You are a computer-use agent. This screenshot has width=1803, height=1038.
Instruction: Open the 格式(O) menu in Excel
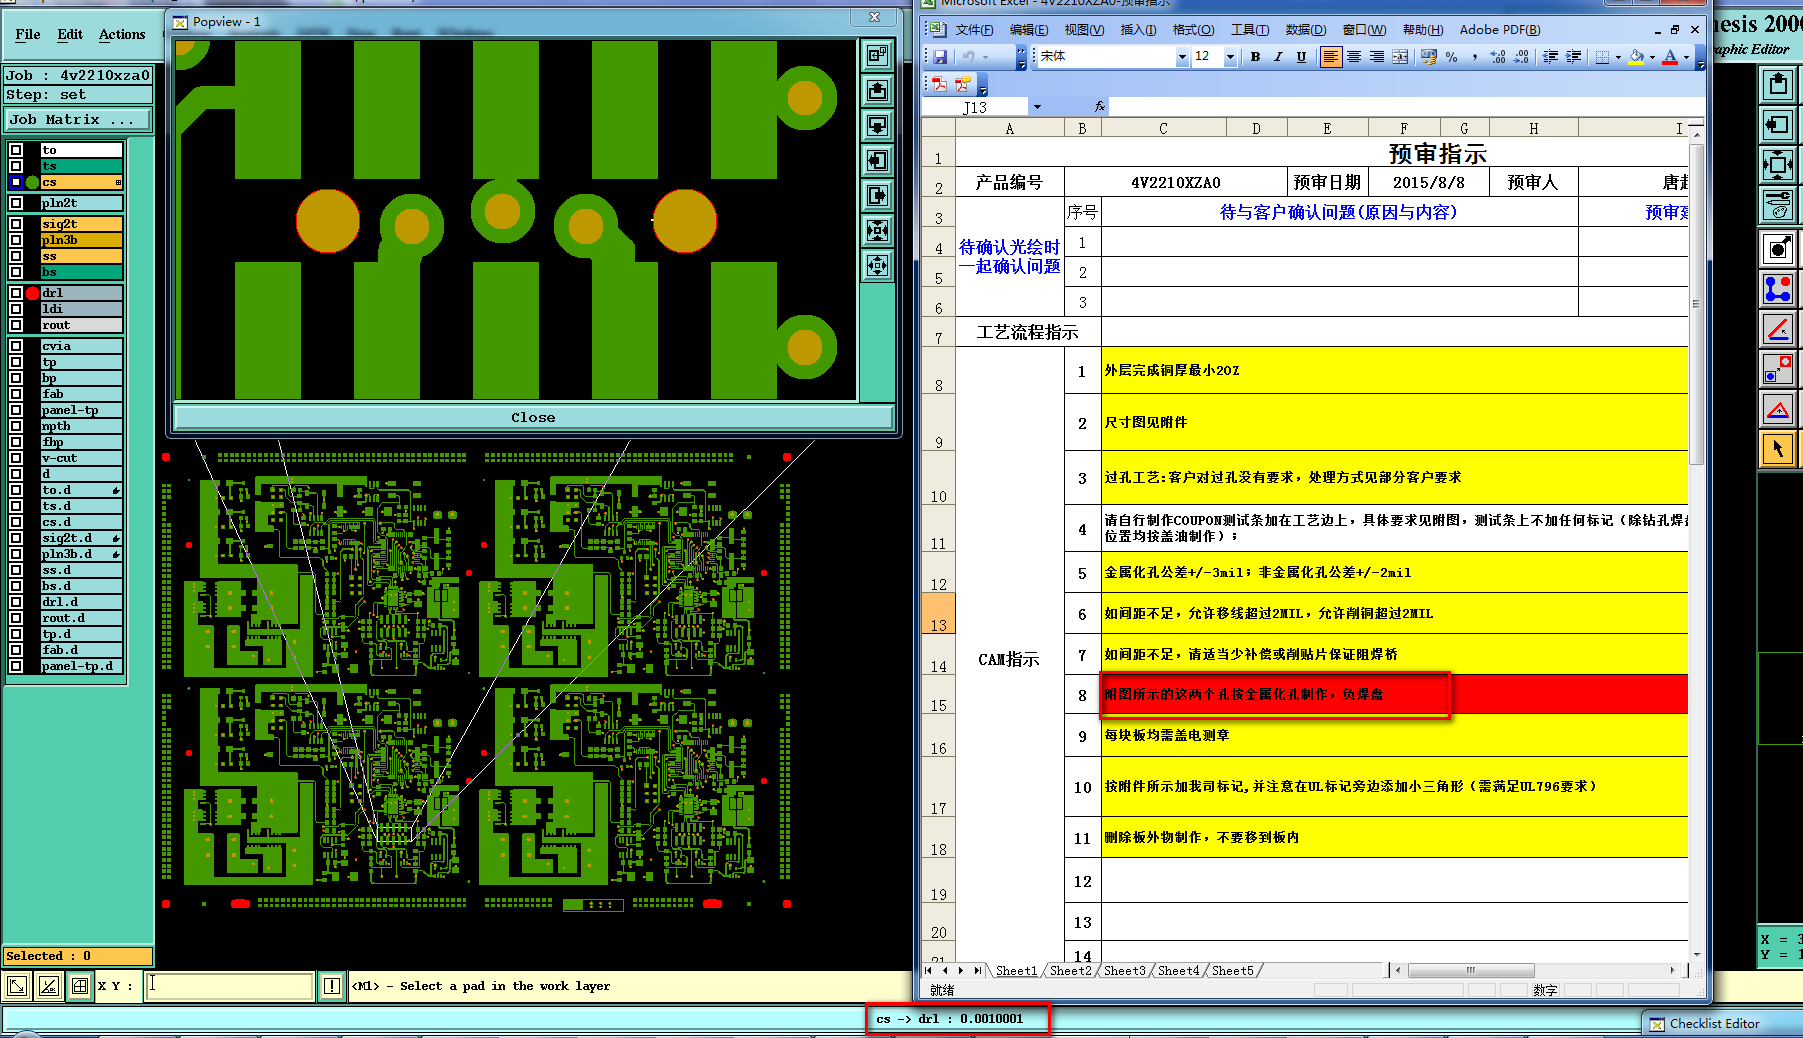[1193, 30]
